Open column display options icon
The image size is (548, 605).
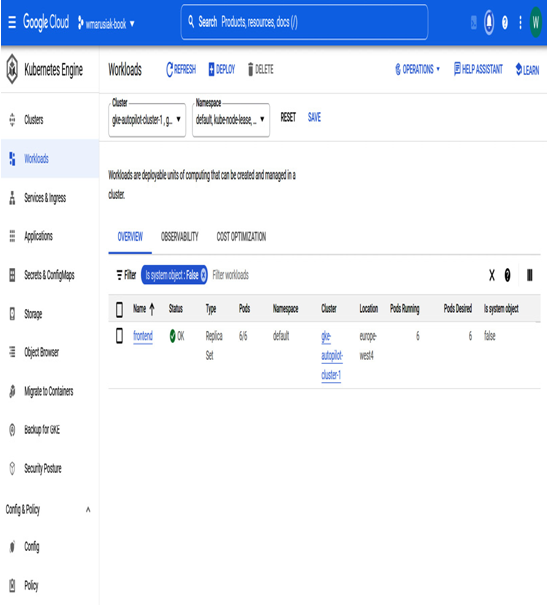pos(529,275)
